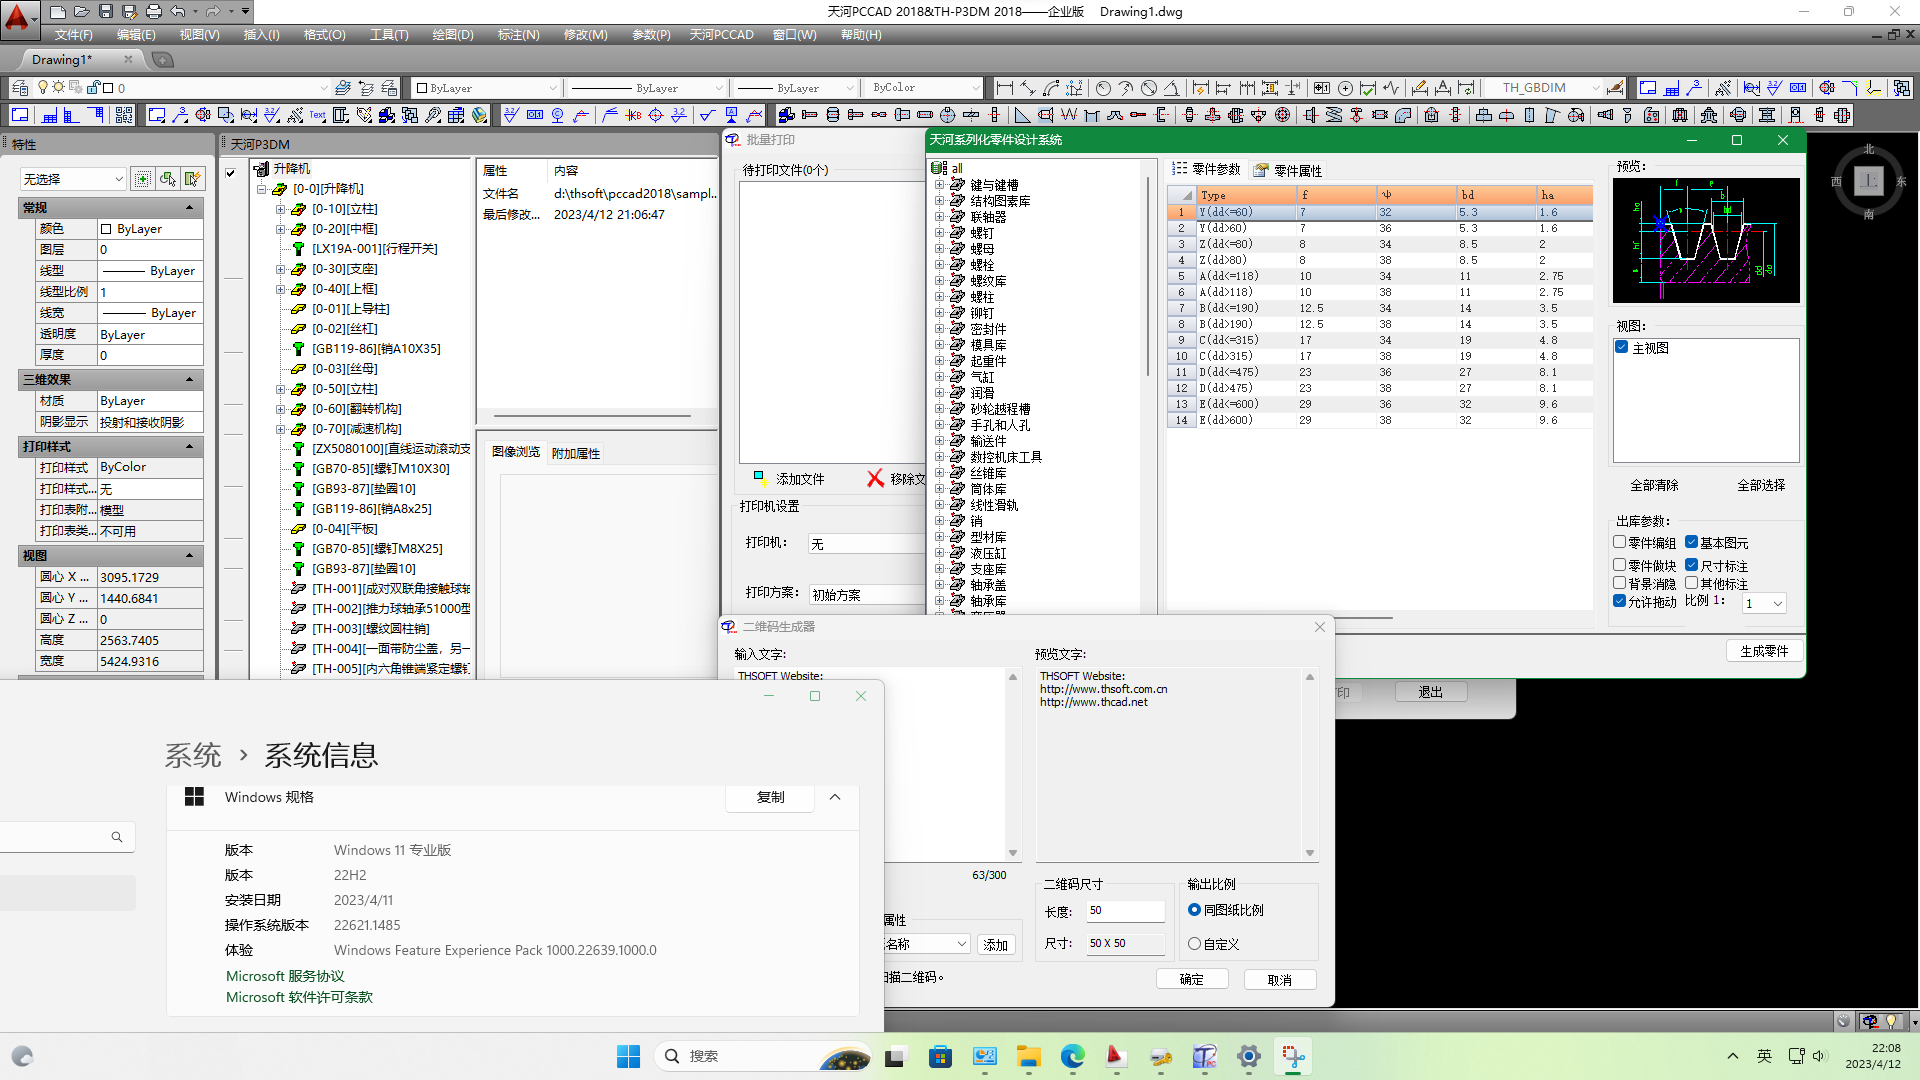The image size is (1920, 1080).
Task: Click the 复制 button in Windows 规格
Action: point(770,797)
